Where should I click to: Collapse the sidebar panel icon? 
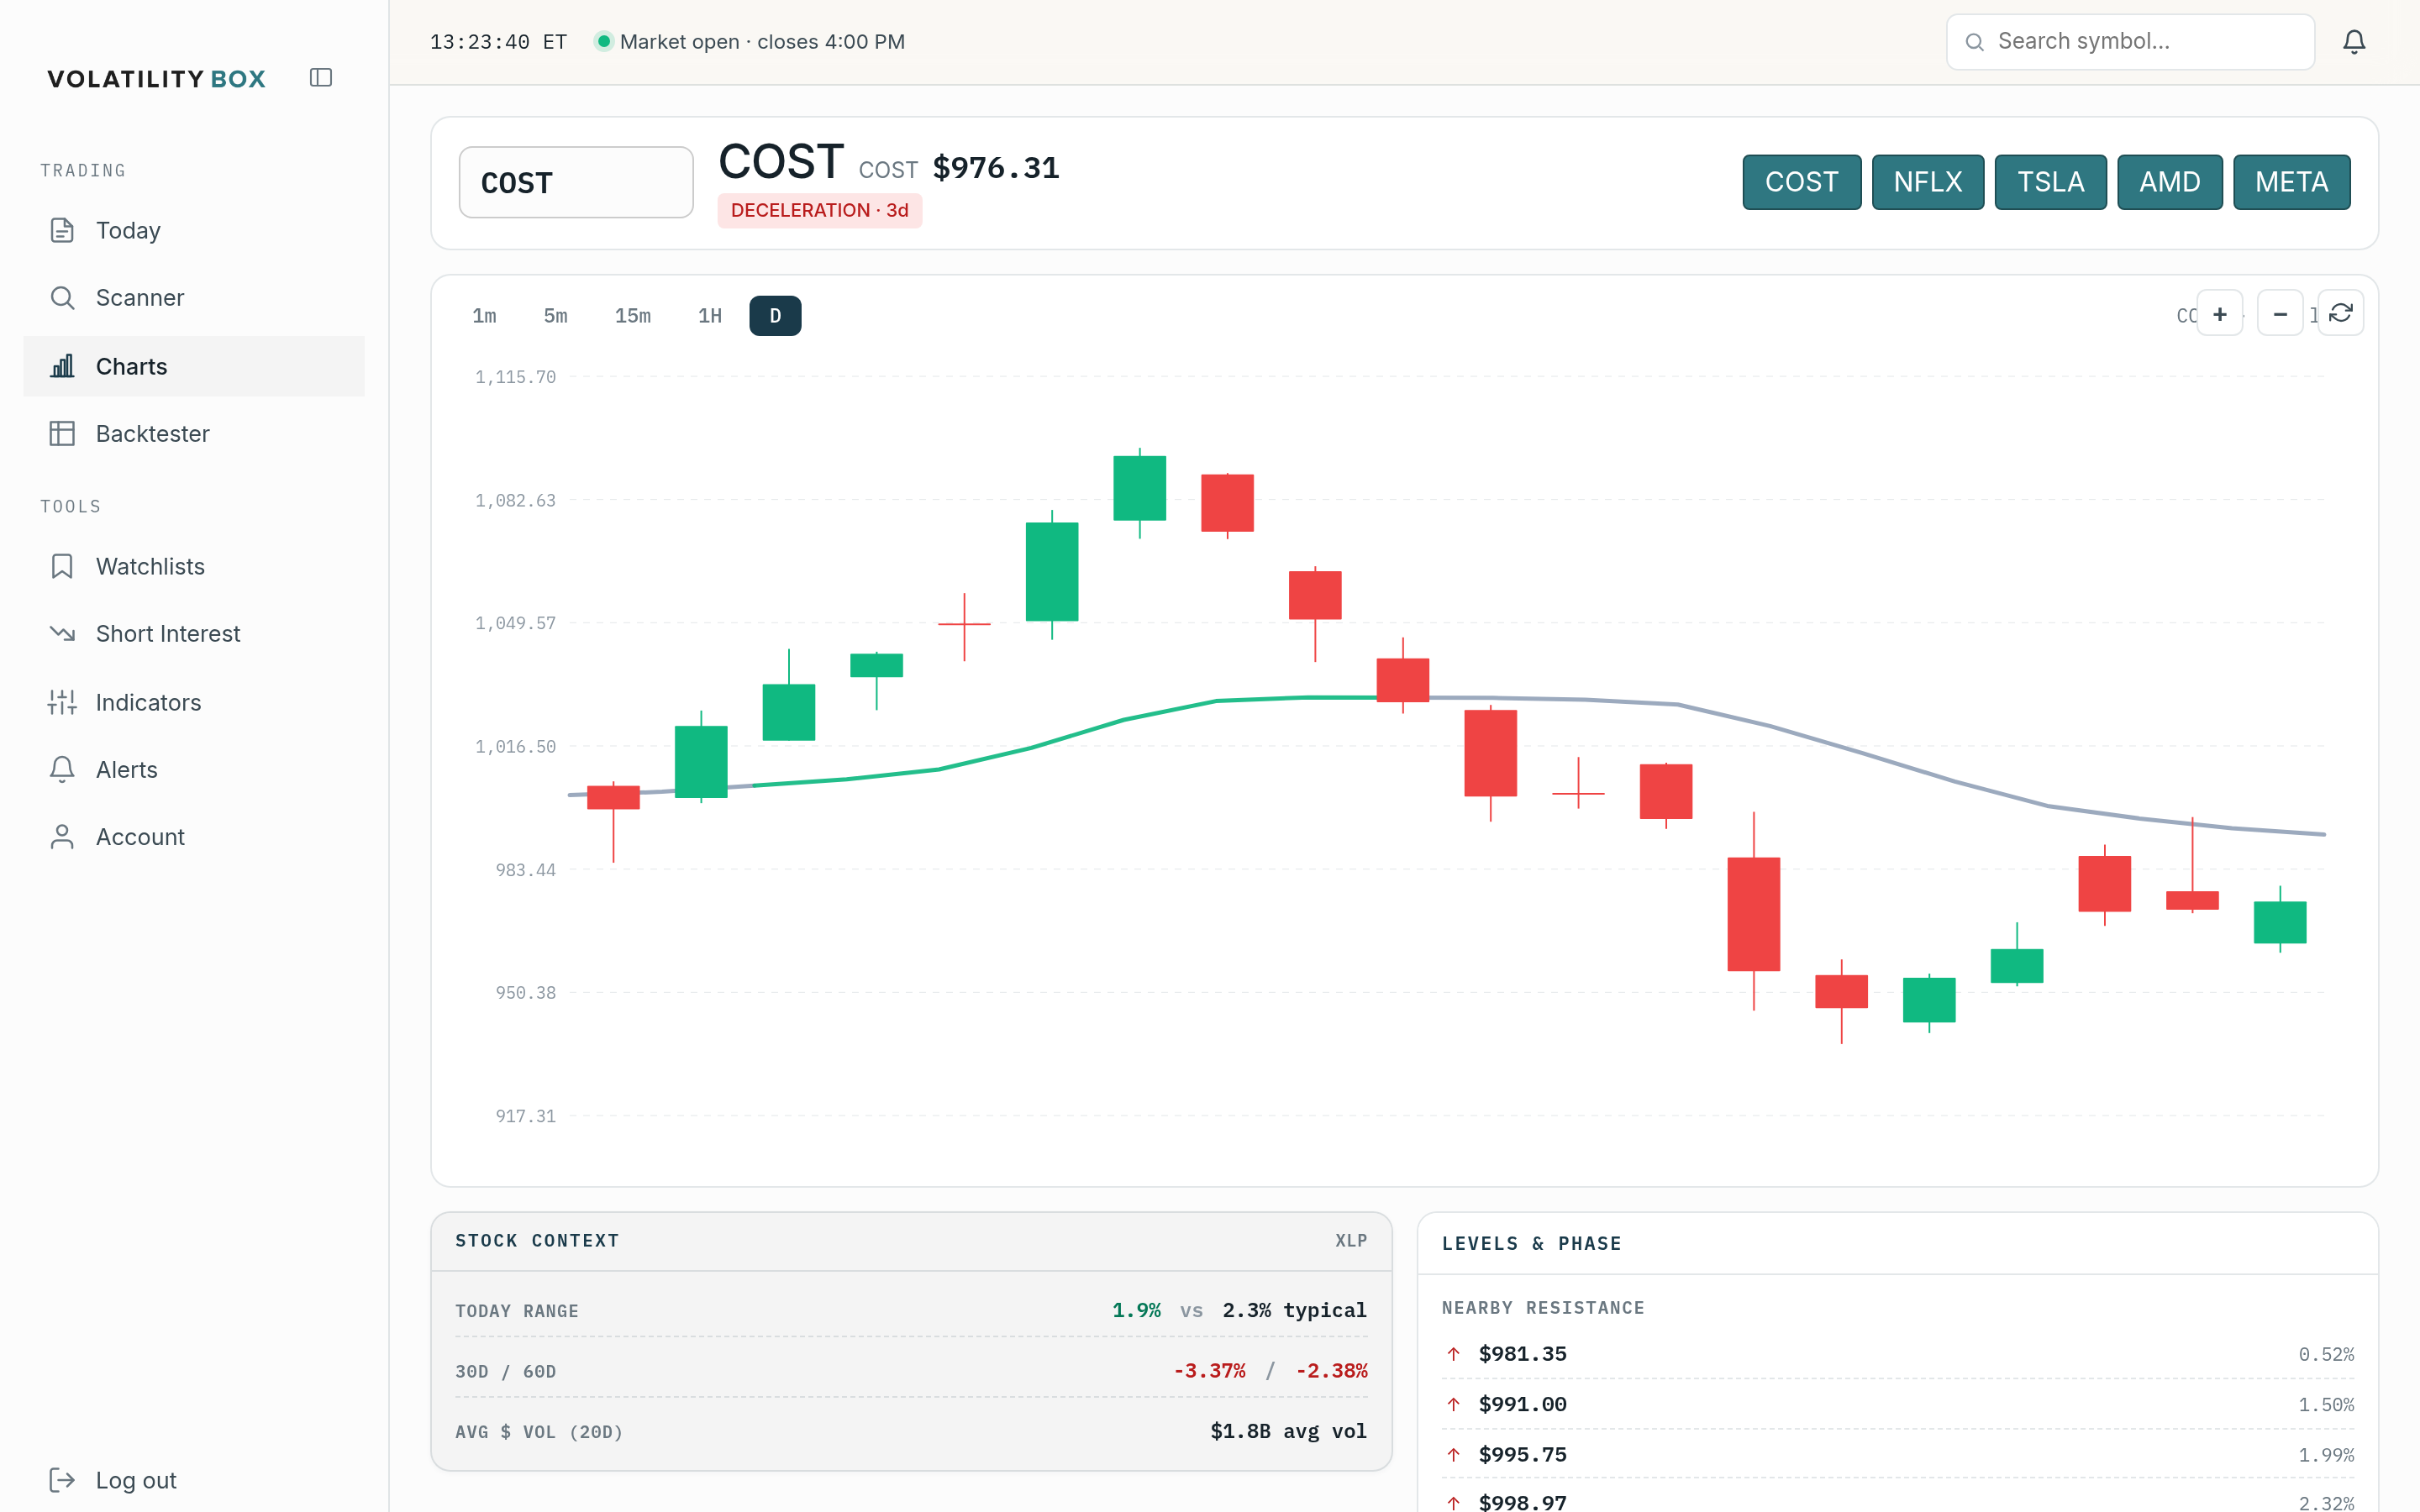321,78
